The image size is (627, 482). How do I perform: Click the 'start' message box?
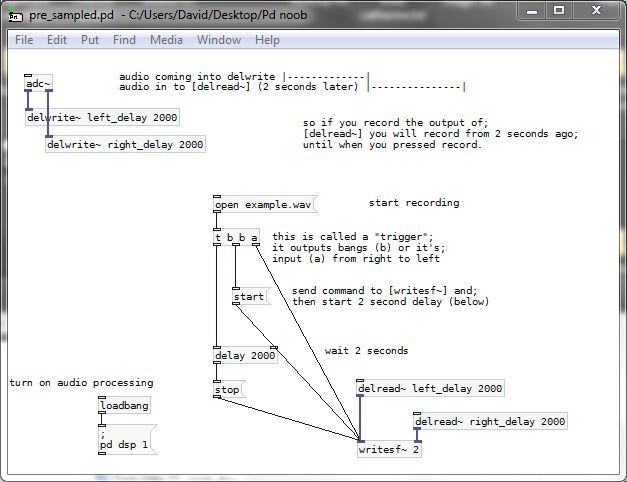248,297
